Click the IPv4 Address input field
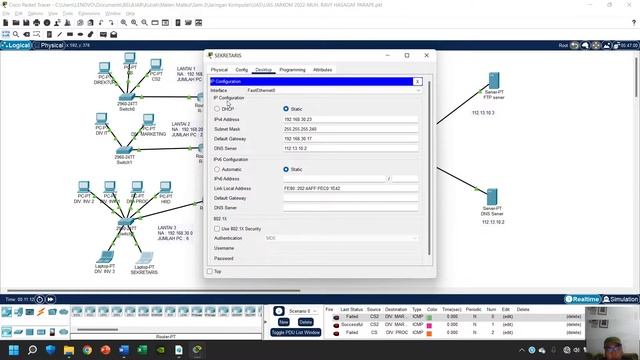 coord(351,119)
